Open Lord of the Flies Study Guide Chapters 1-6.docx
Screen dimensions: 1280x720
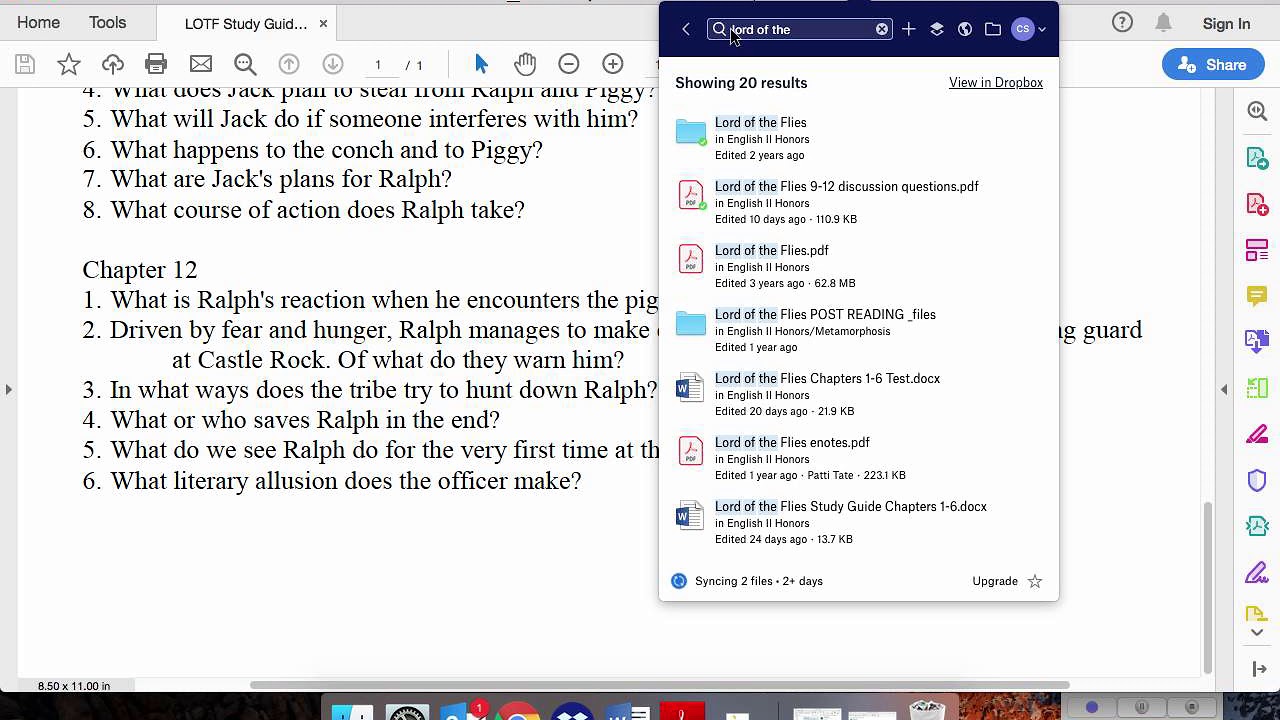(858, 522)
